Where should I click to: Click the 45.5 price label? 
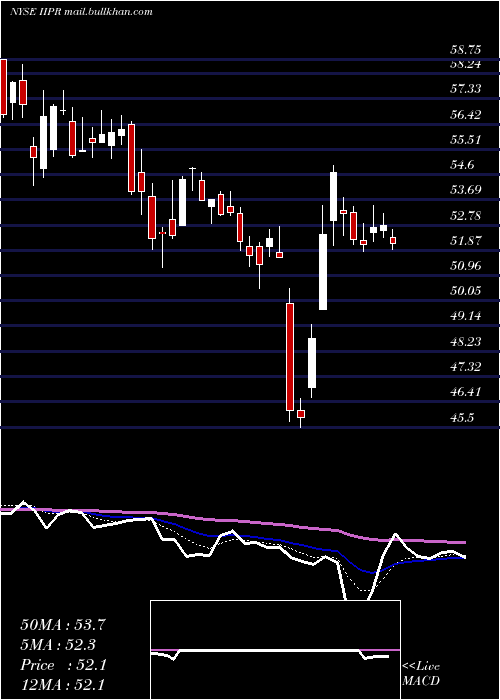462,418
